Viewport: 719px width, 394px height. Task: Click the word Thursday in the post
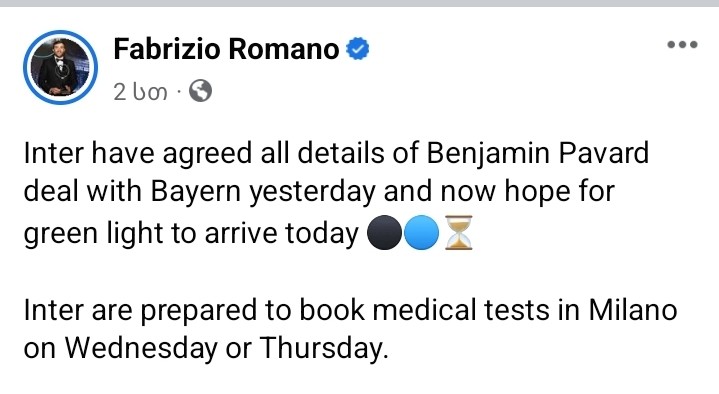(x=321, y=348)
